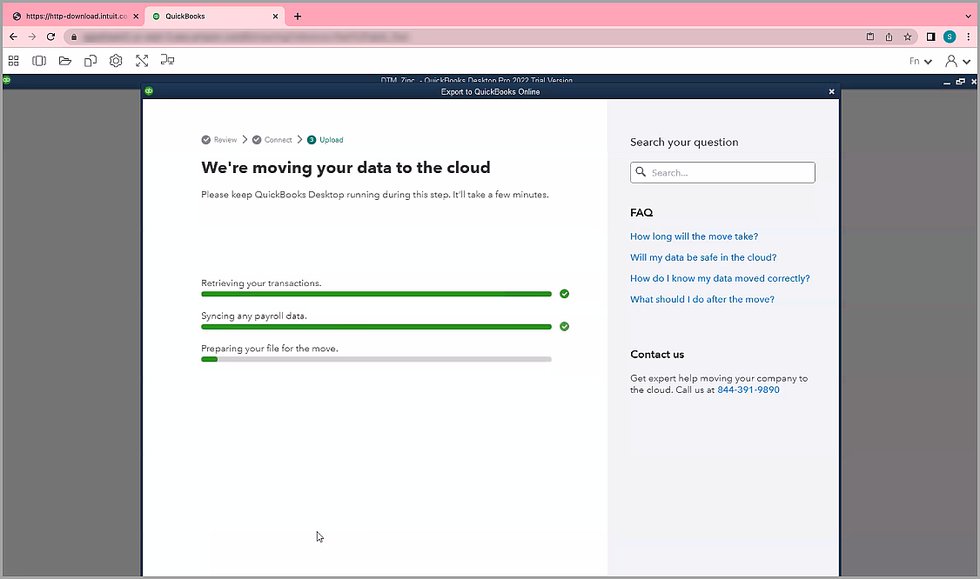
Task: Open a new browser tab
Action: click(x=297, y=16)
